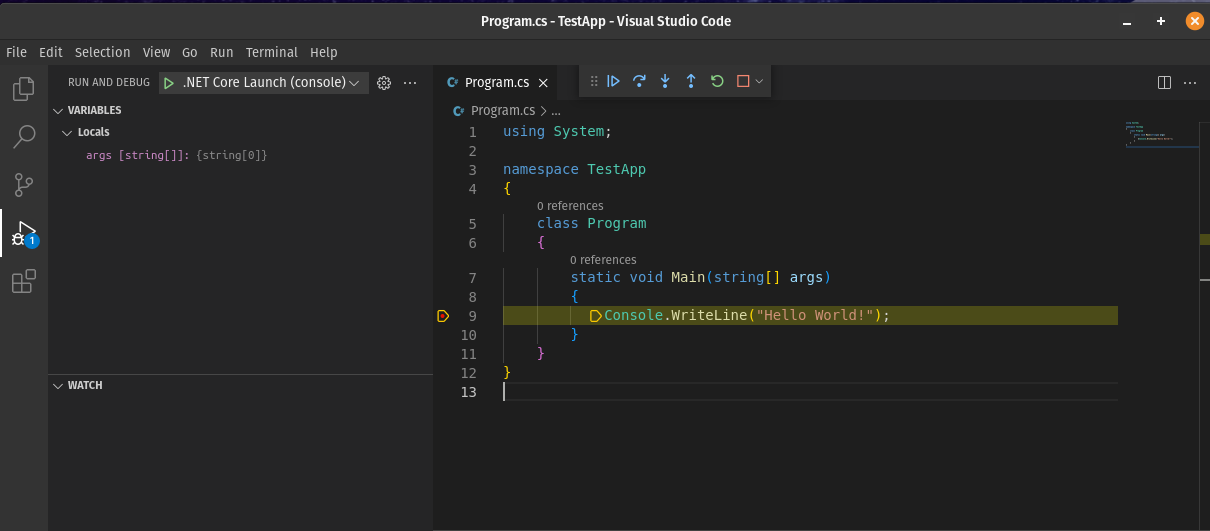Open editor more actions ellipsis
Screen dimensions: 1210x531
click(x=1190, y=82)
